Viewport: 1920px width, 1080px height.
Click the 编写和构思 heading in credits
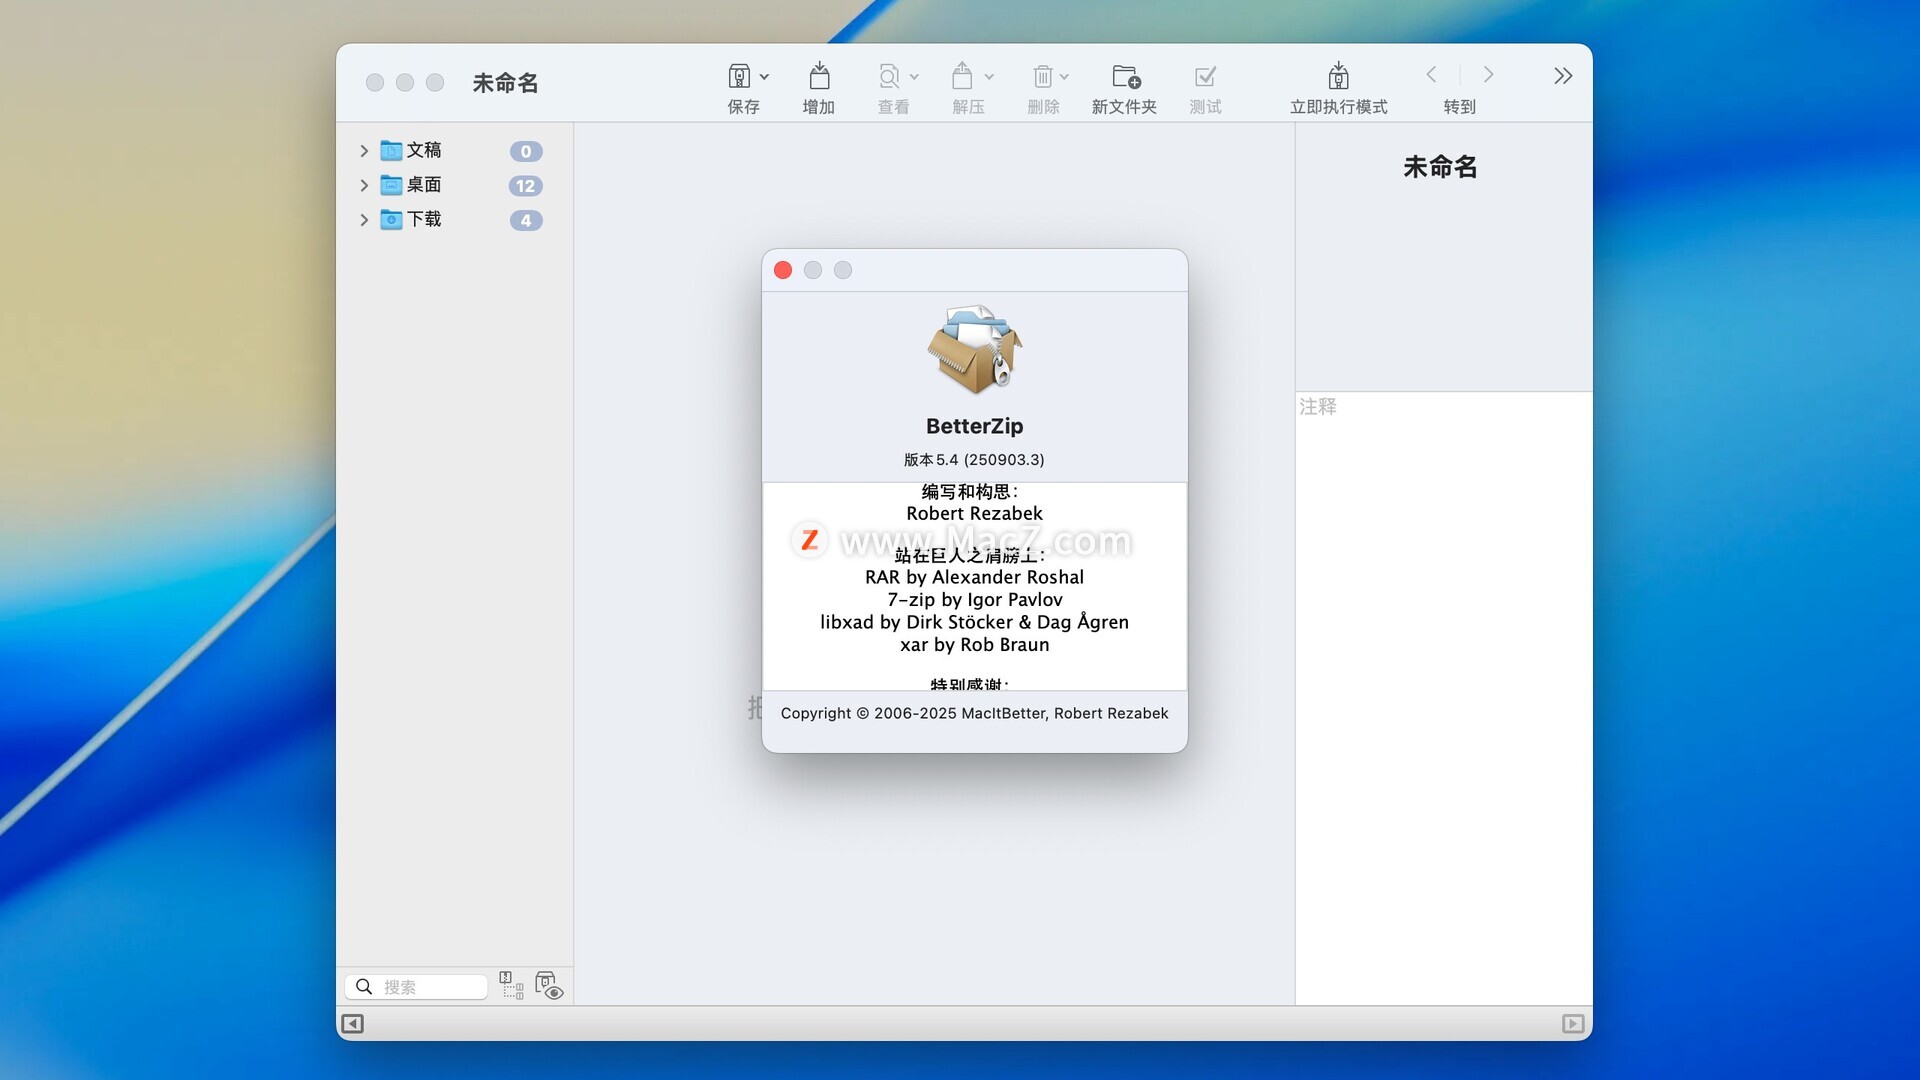point(969,492)
